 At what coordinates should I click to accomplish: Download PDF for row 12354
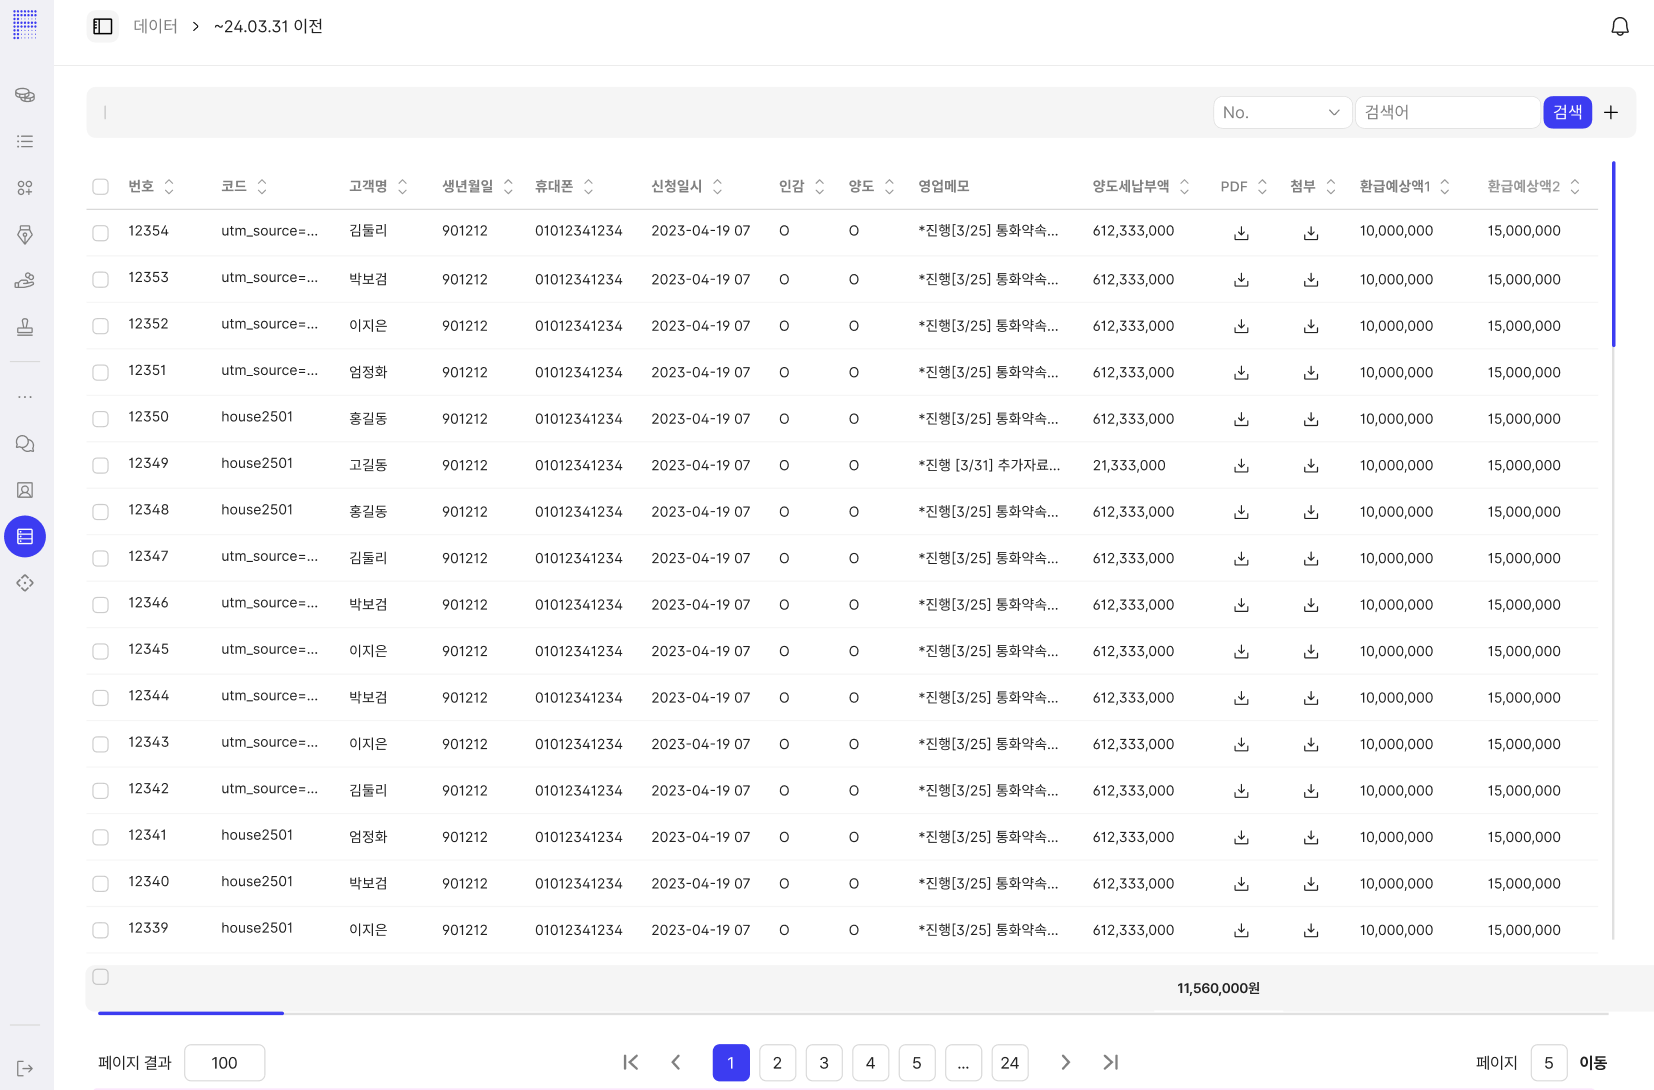1241,233
